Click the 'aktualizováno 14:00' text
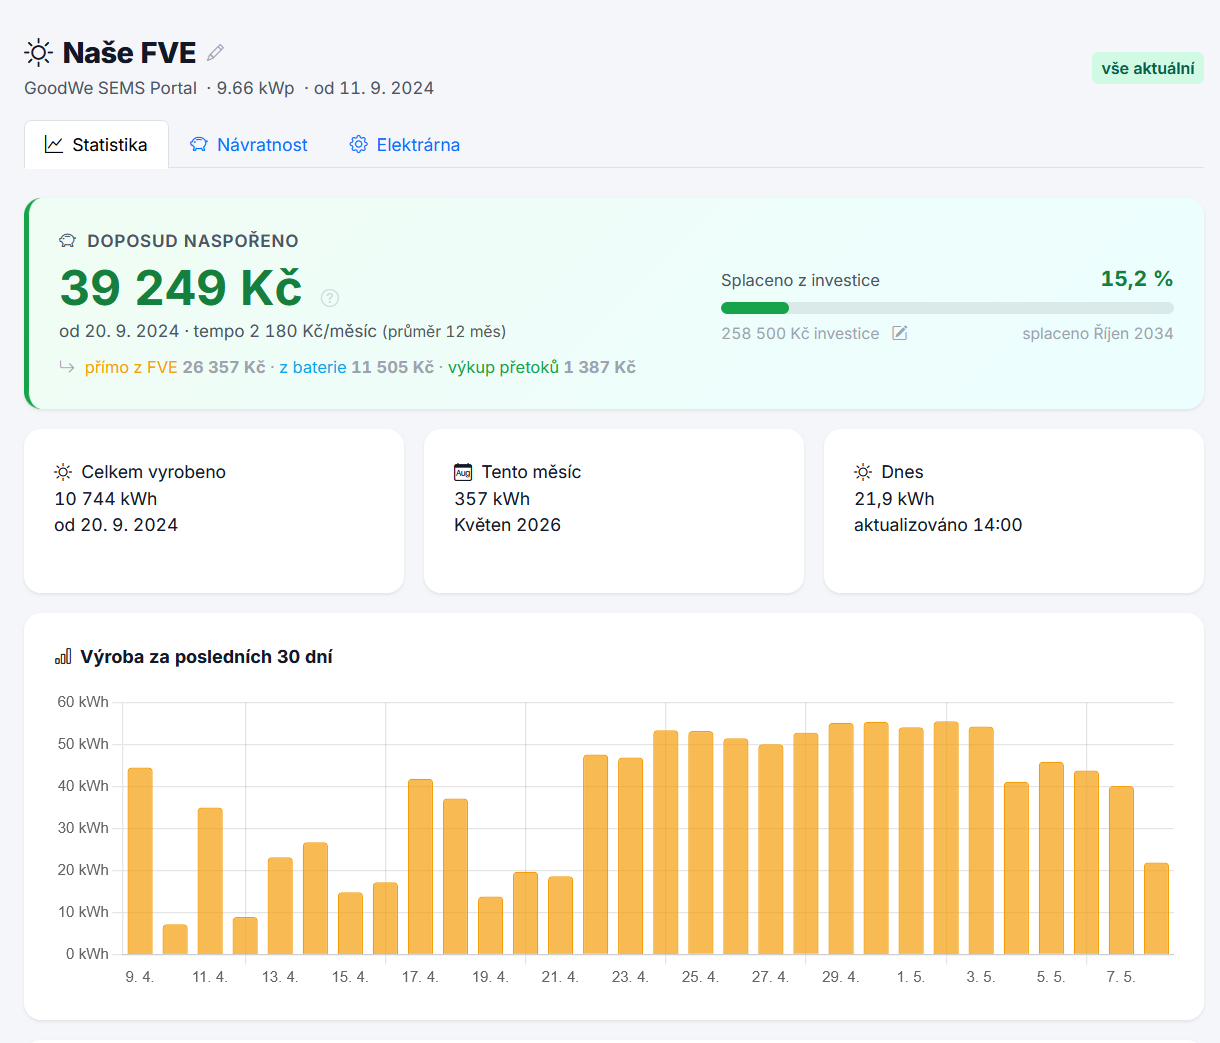 [938, 525]
